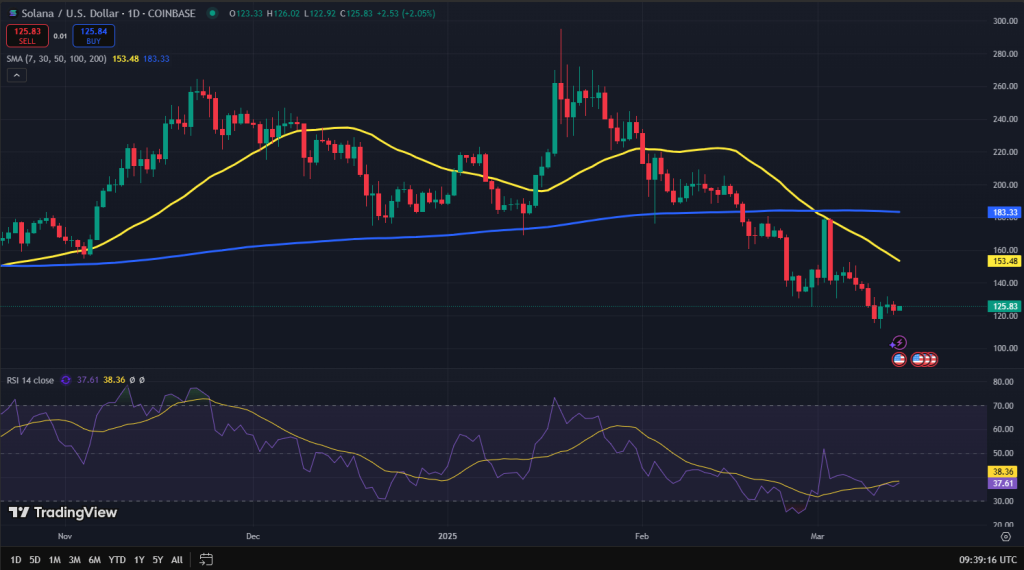The height and width of the screenshot is (570, 1024).
Task: Switch to the 3M time range
Action: click(x=74, y=560)
